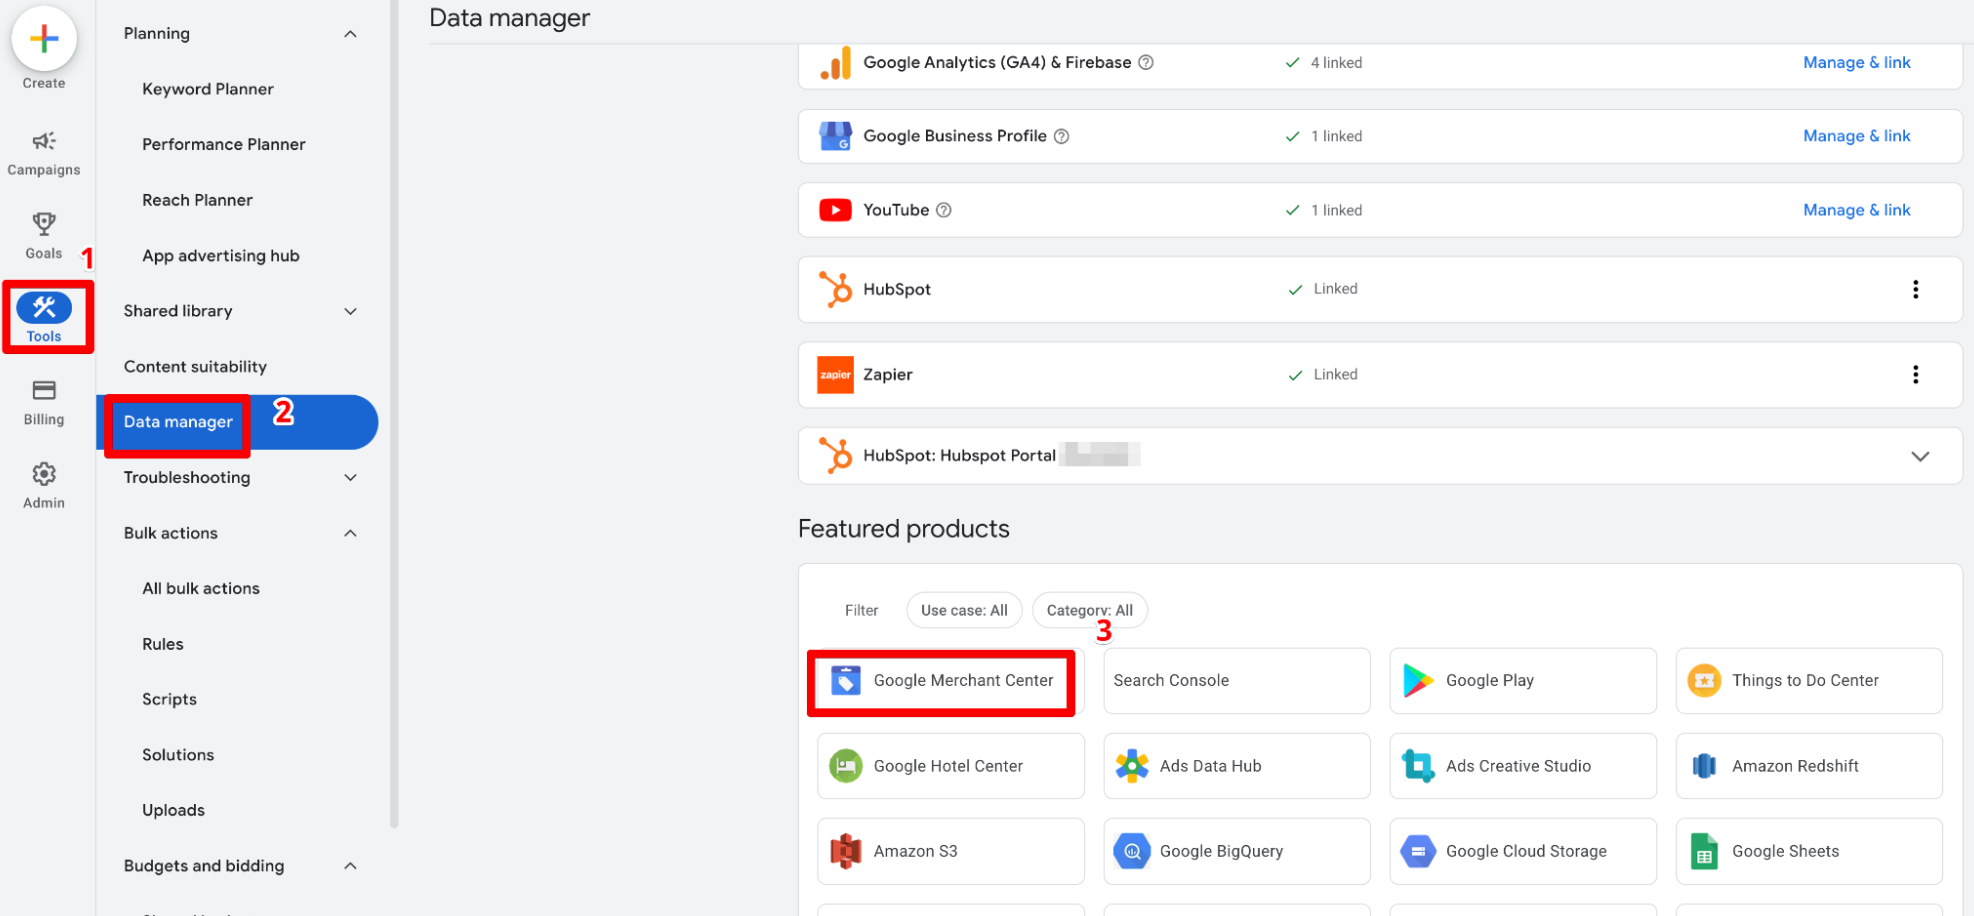The width and height of the screenshot is (1974, 916).
Task: Collapse the Bulk actions section
Action: (x=350, y=534)
